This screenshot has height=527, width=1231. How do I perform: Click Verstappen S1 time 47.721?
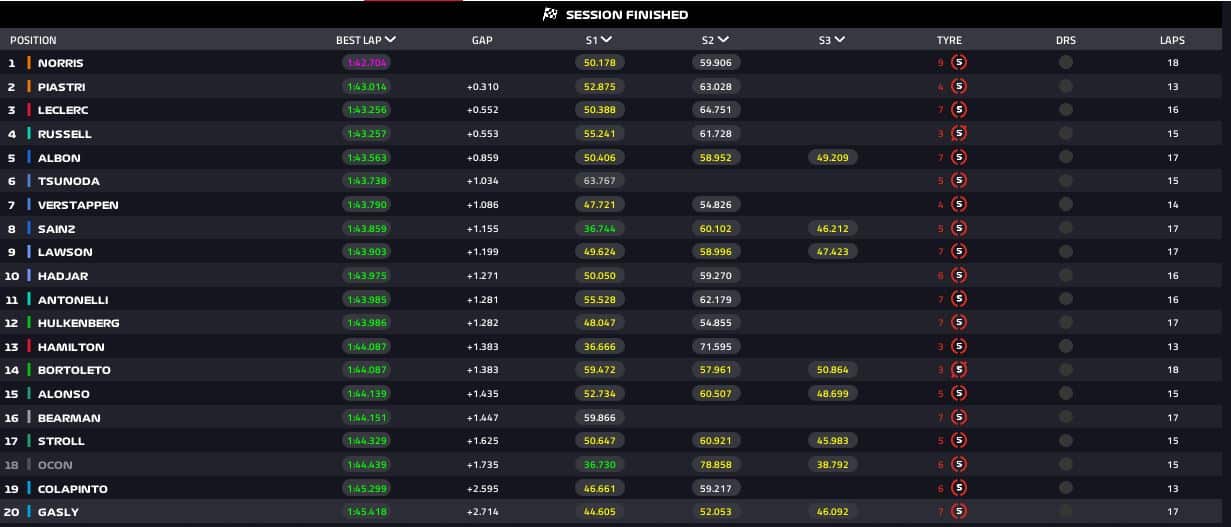coord(599,205)
